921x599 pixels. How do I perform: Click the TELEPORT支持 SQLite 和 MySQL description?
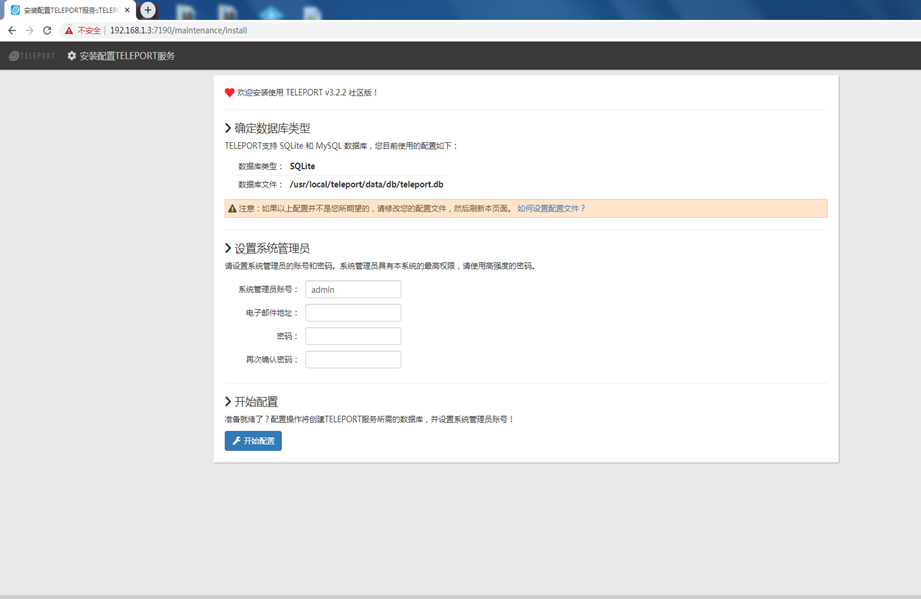341,146
